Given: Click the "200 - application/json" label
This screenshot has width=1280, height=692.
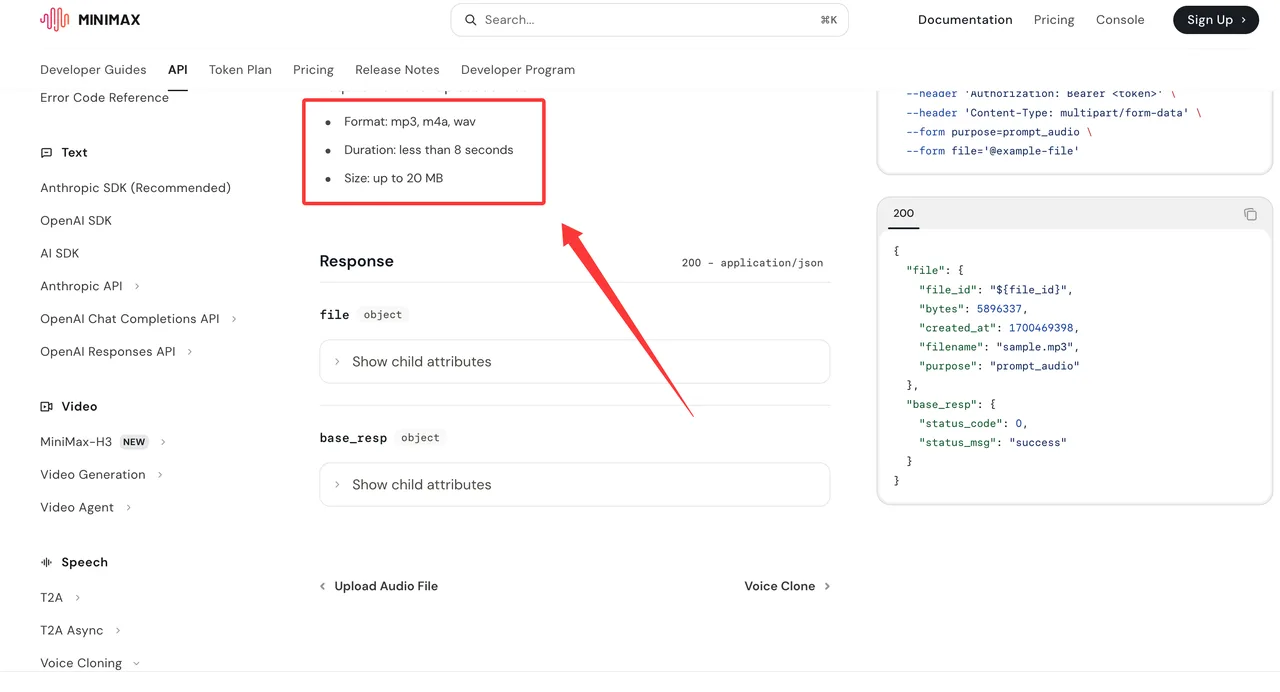Looking at the screenshot, I should pos(753,263).
